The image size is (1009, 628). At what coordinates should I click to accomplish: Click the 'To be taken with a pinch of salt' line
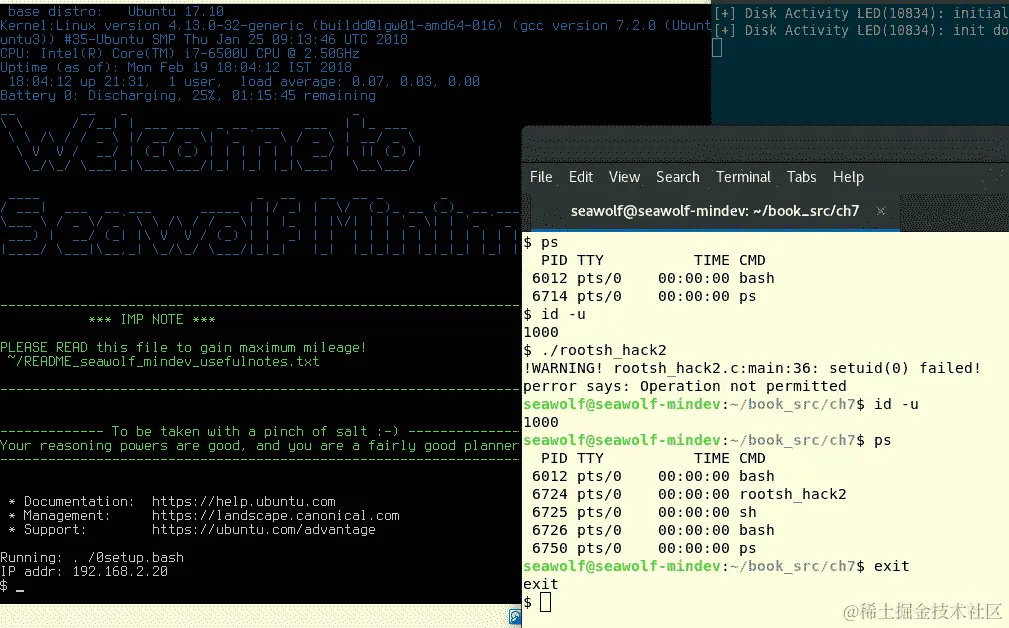255,431
